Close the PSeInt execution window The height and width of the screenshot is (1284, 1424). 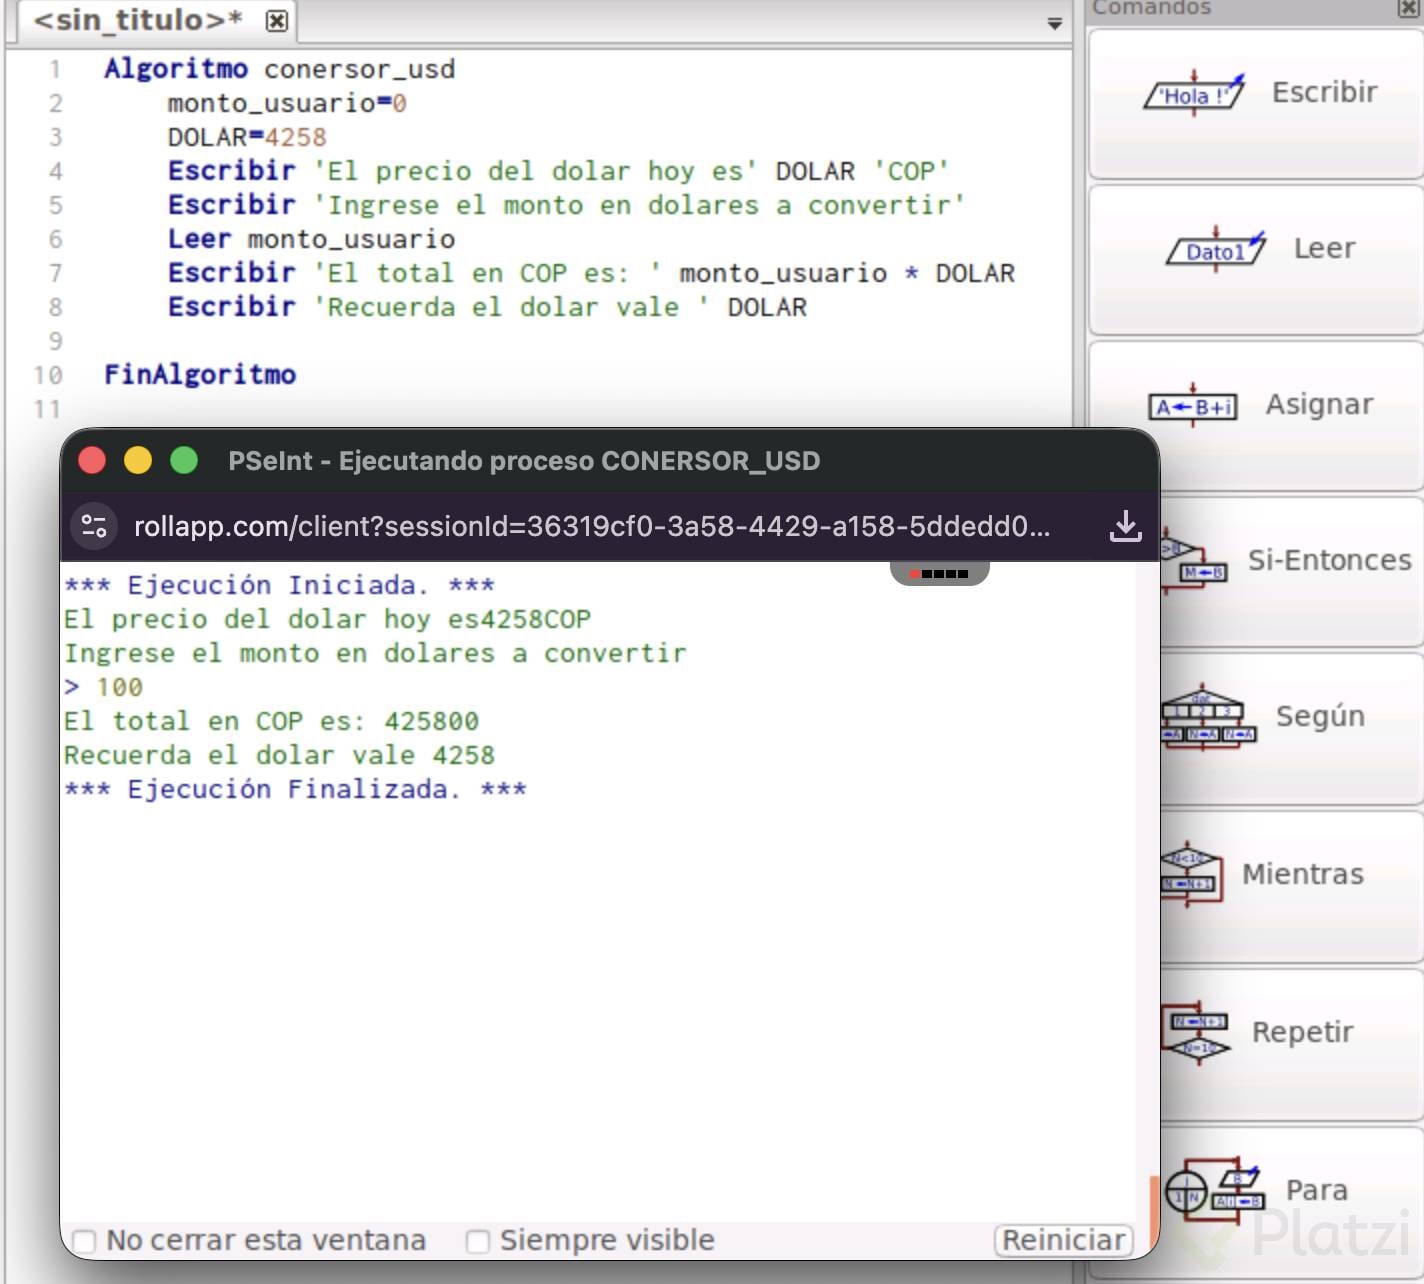coord(92,460)
